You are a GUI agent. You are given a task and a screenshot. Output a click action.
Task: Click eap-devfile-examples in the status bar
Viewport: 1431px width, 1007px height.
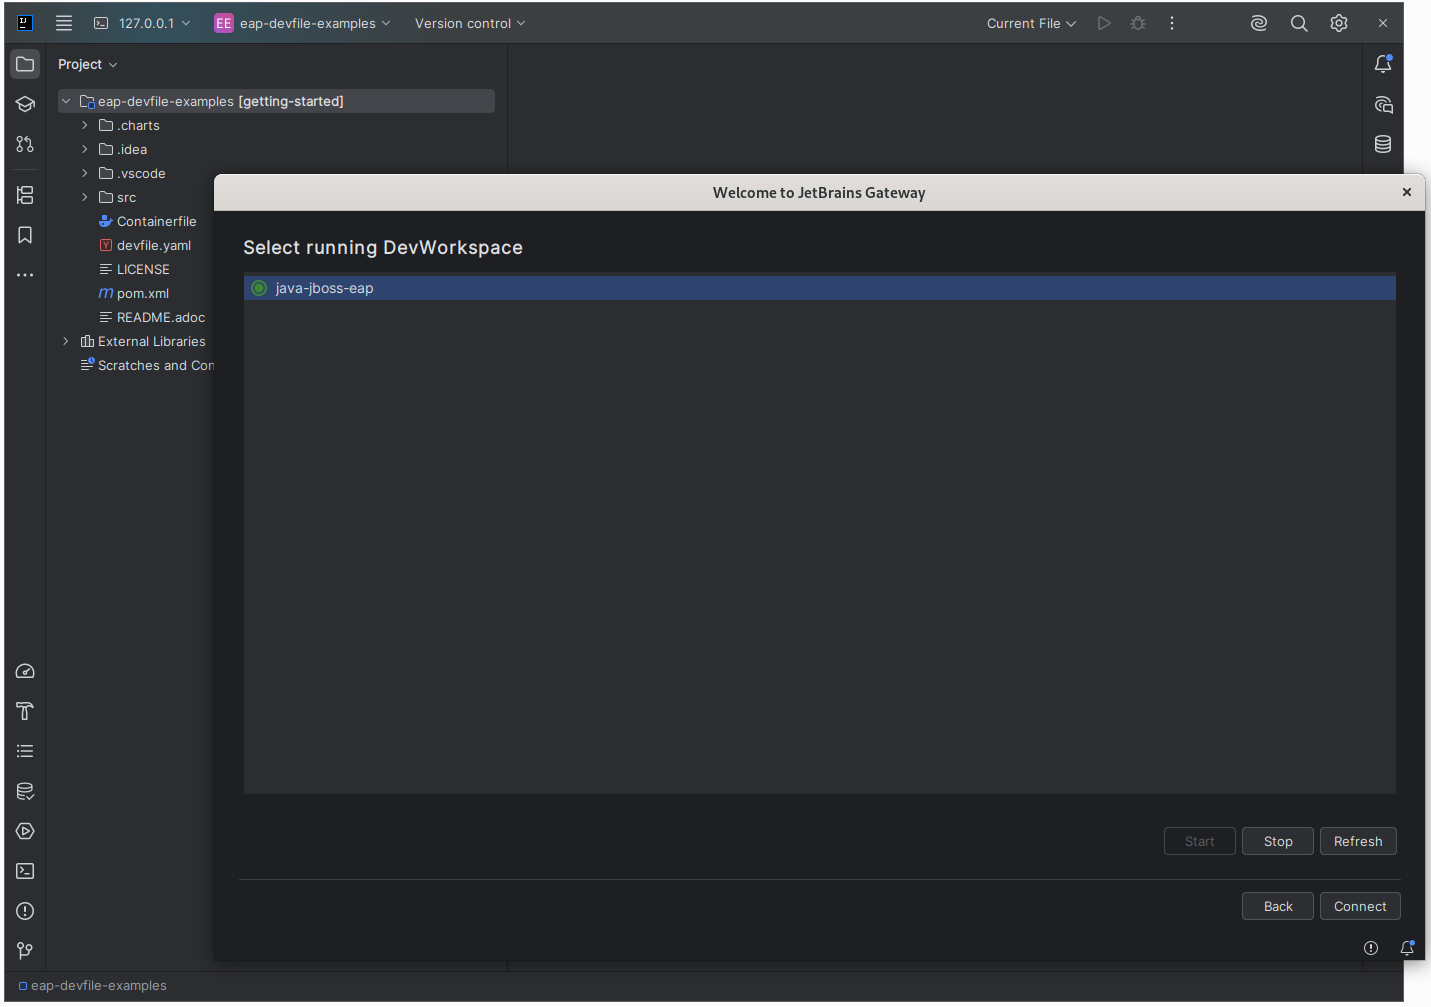93,985
